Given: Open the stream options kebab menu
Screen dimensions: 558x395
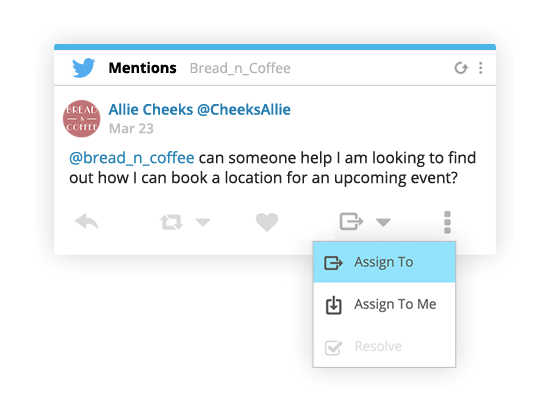Looking at the screenshot, I should click(x=481, y=68).
